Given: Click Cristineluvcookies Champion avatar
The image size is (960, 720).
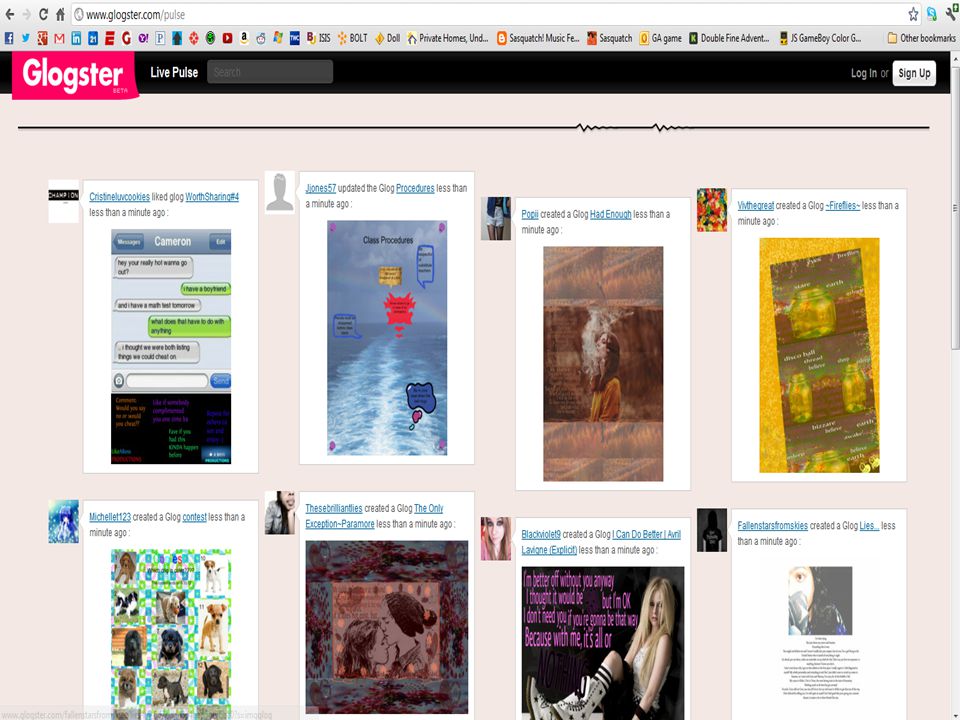Looking at the screenshot, I should [x=64, y=201].
